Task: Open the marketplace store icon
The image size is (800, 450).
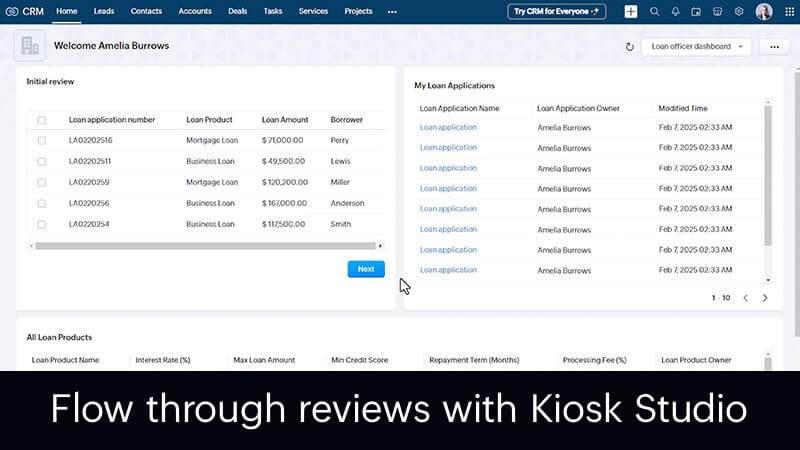Action: tap(717, 11)
